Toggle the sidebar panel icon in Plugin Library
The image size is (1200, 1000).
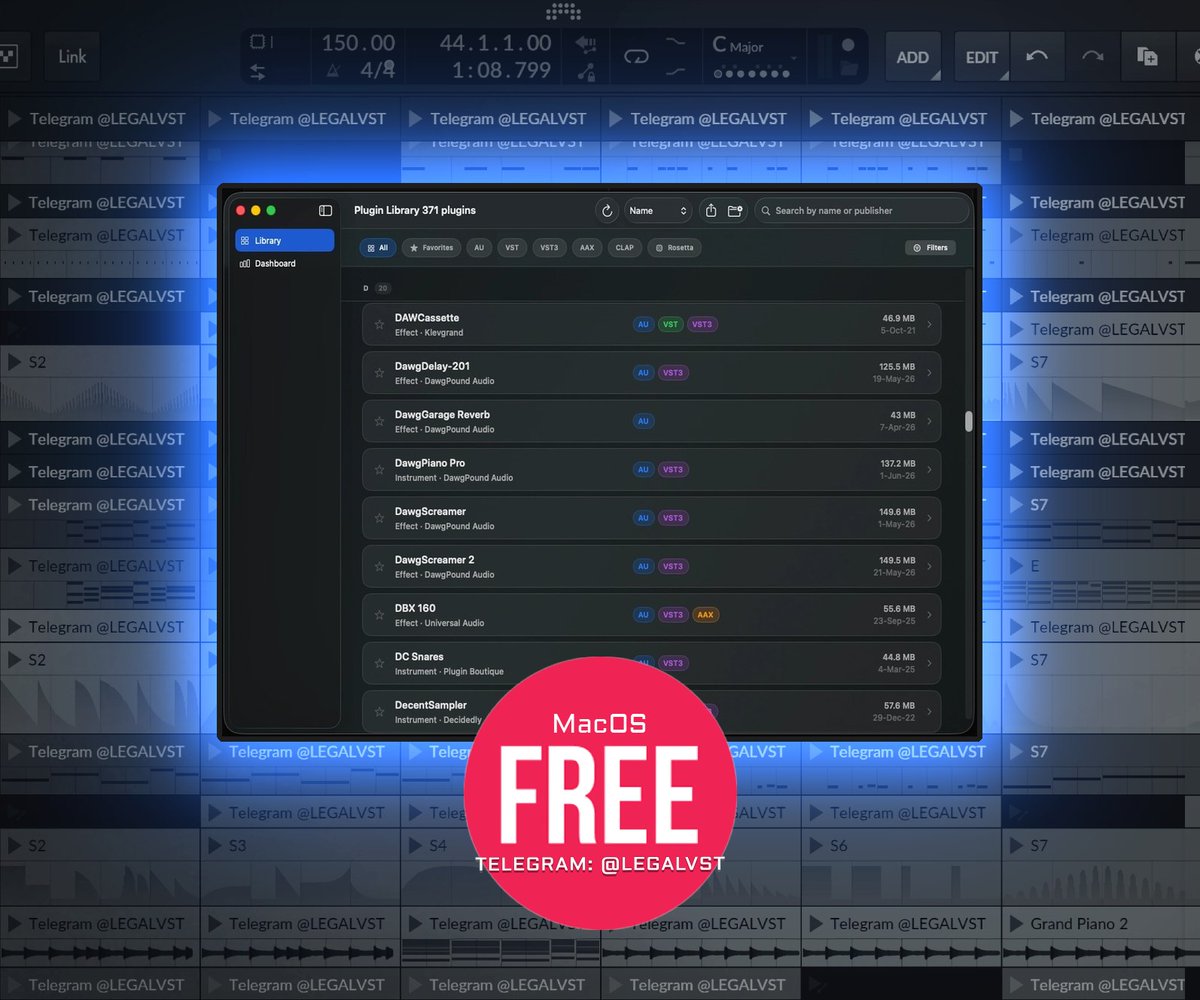[x=325, y=211]
